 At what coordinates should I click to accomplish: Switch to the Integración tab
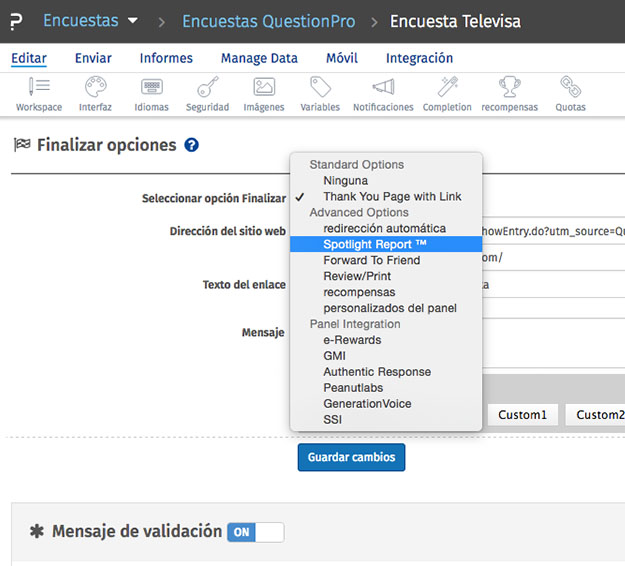click(x=419, y=58)
